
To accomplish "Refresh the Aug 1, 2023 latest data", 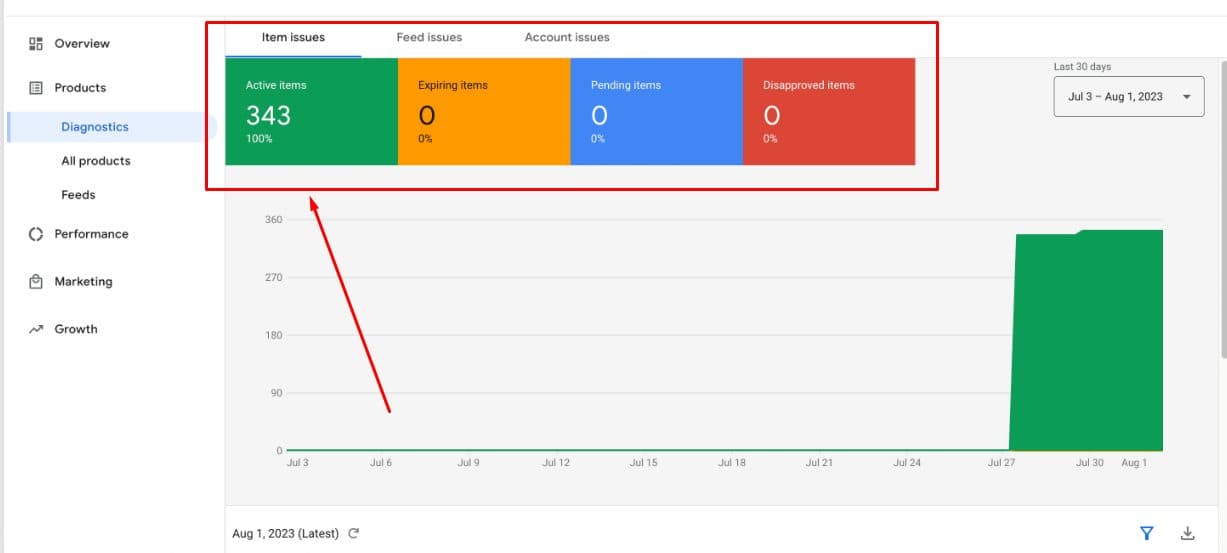I will tap(354, 534).
